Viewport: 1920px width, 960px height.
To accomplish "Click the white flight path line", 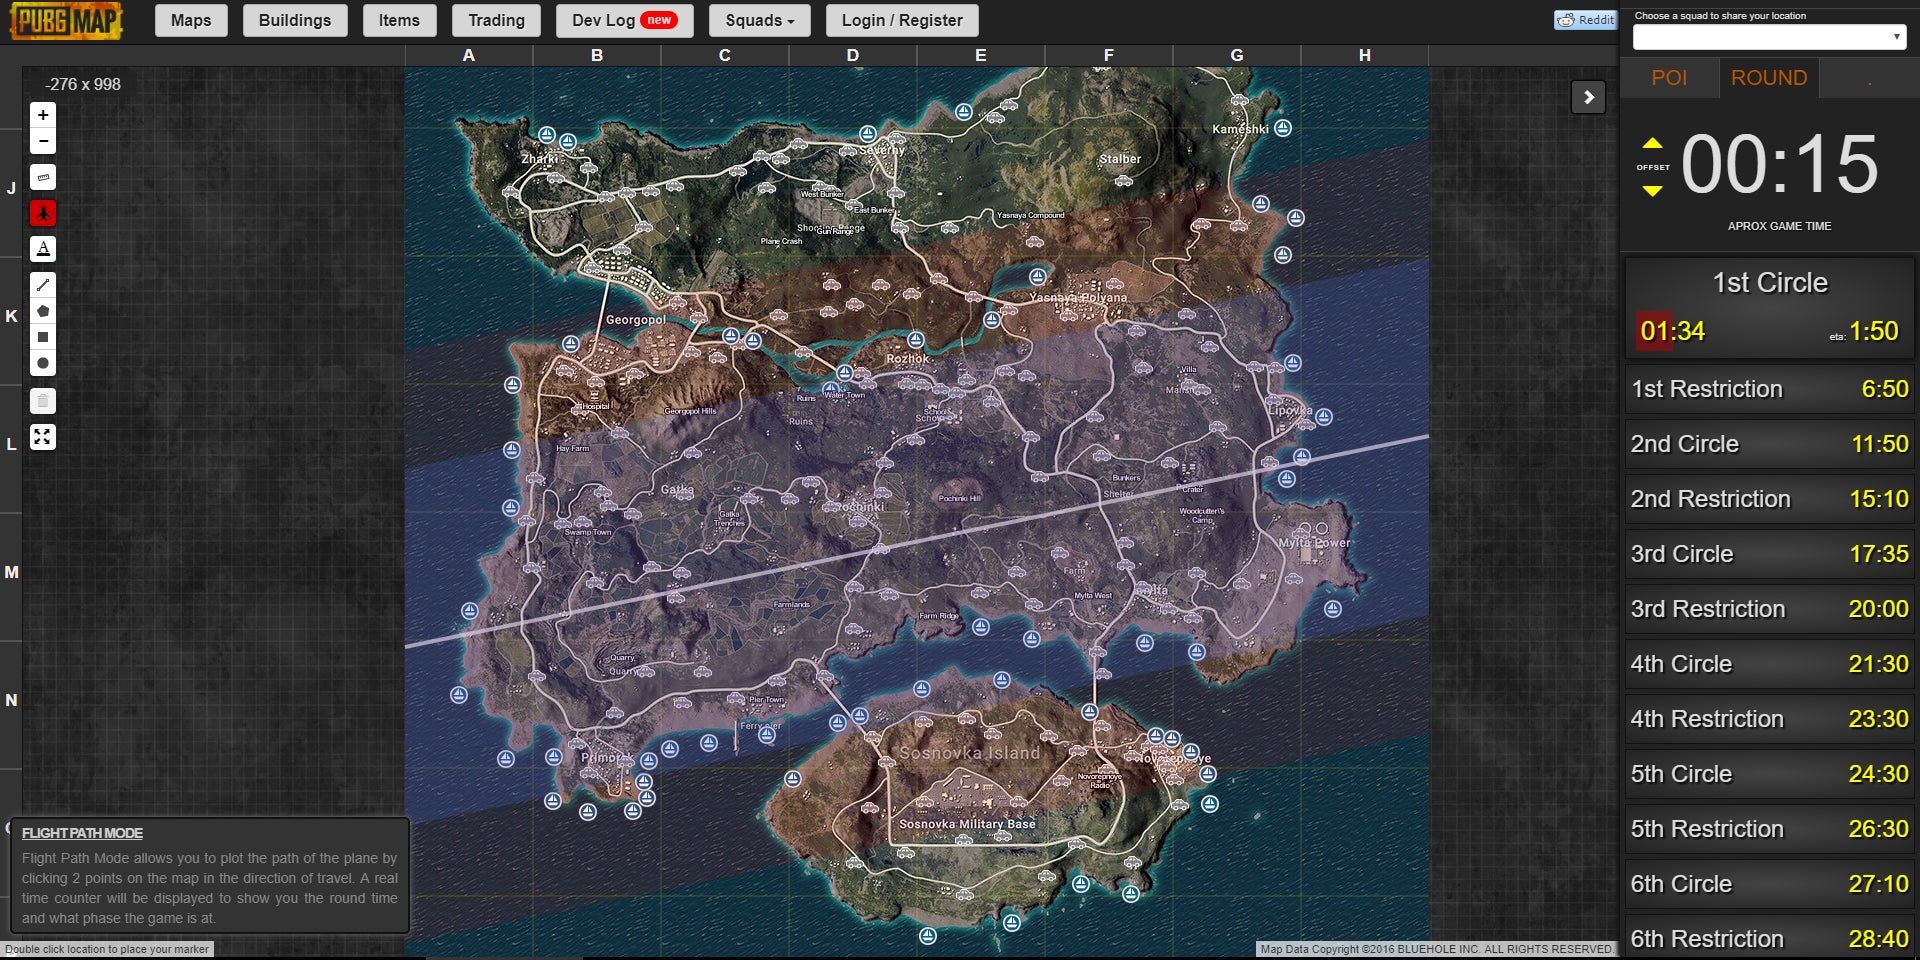I will point(916,542).
